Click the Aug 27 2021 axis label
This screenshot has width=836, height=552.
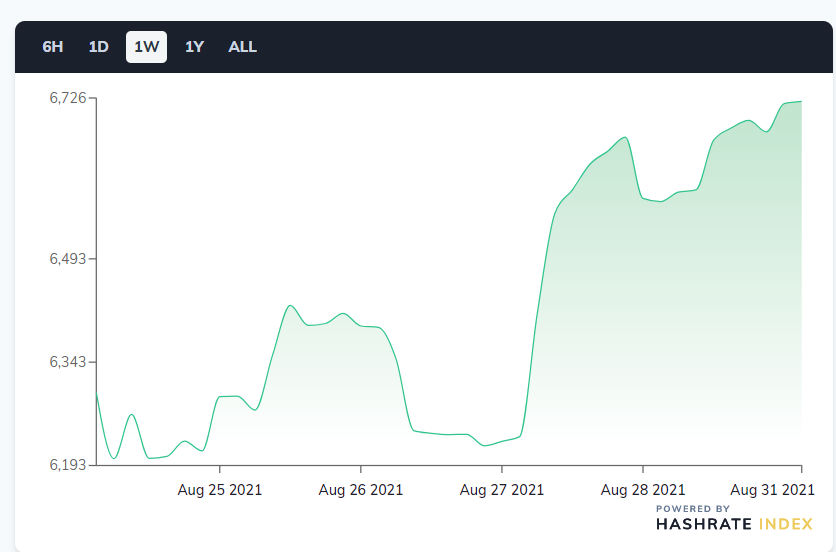tap(502, 490)
